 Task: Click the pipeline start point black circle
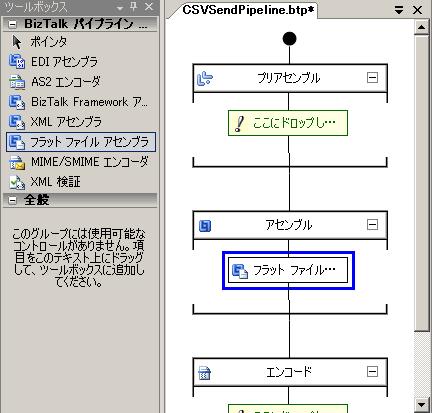click(289, 39)
